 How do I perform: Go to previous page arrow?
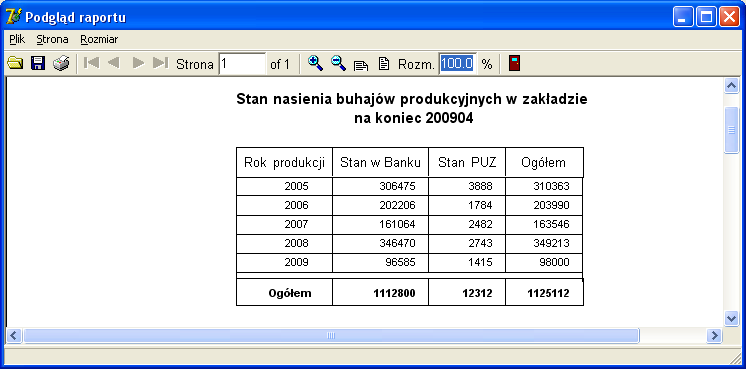tap(113, 63)
